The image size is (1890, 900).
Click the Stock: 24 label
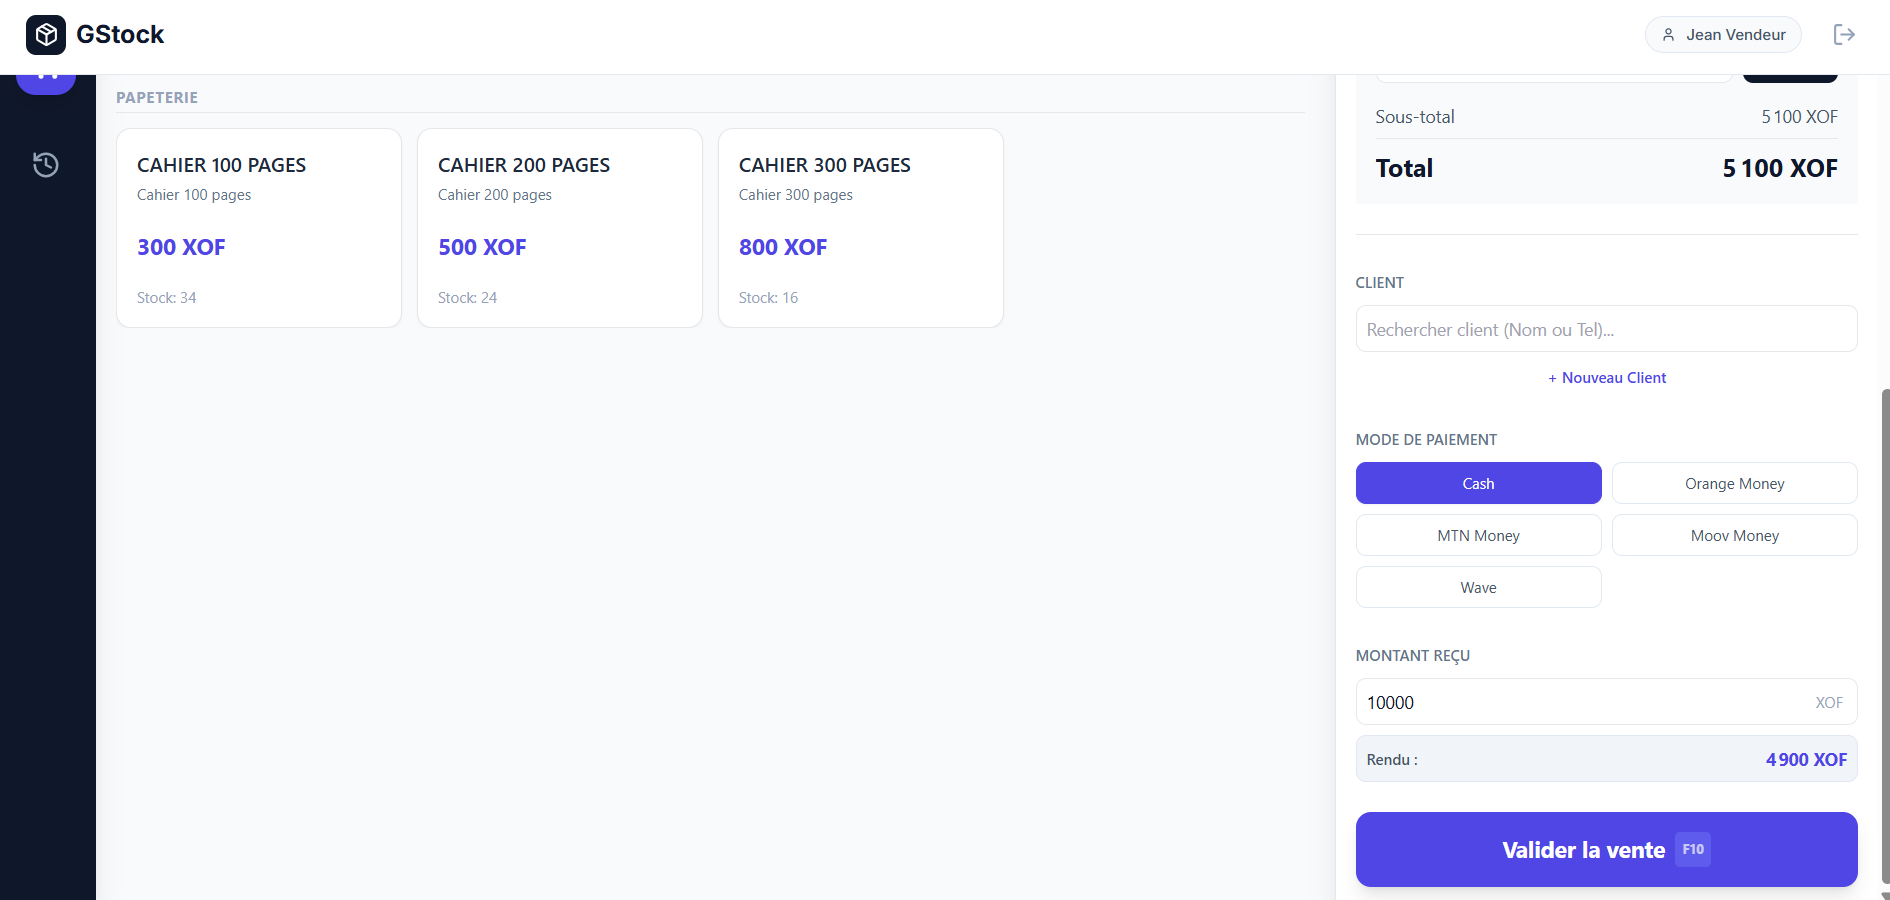[x=468, y=298]
